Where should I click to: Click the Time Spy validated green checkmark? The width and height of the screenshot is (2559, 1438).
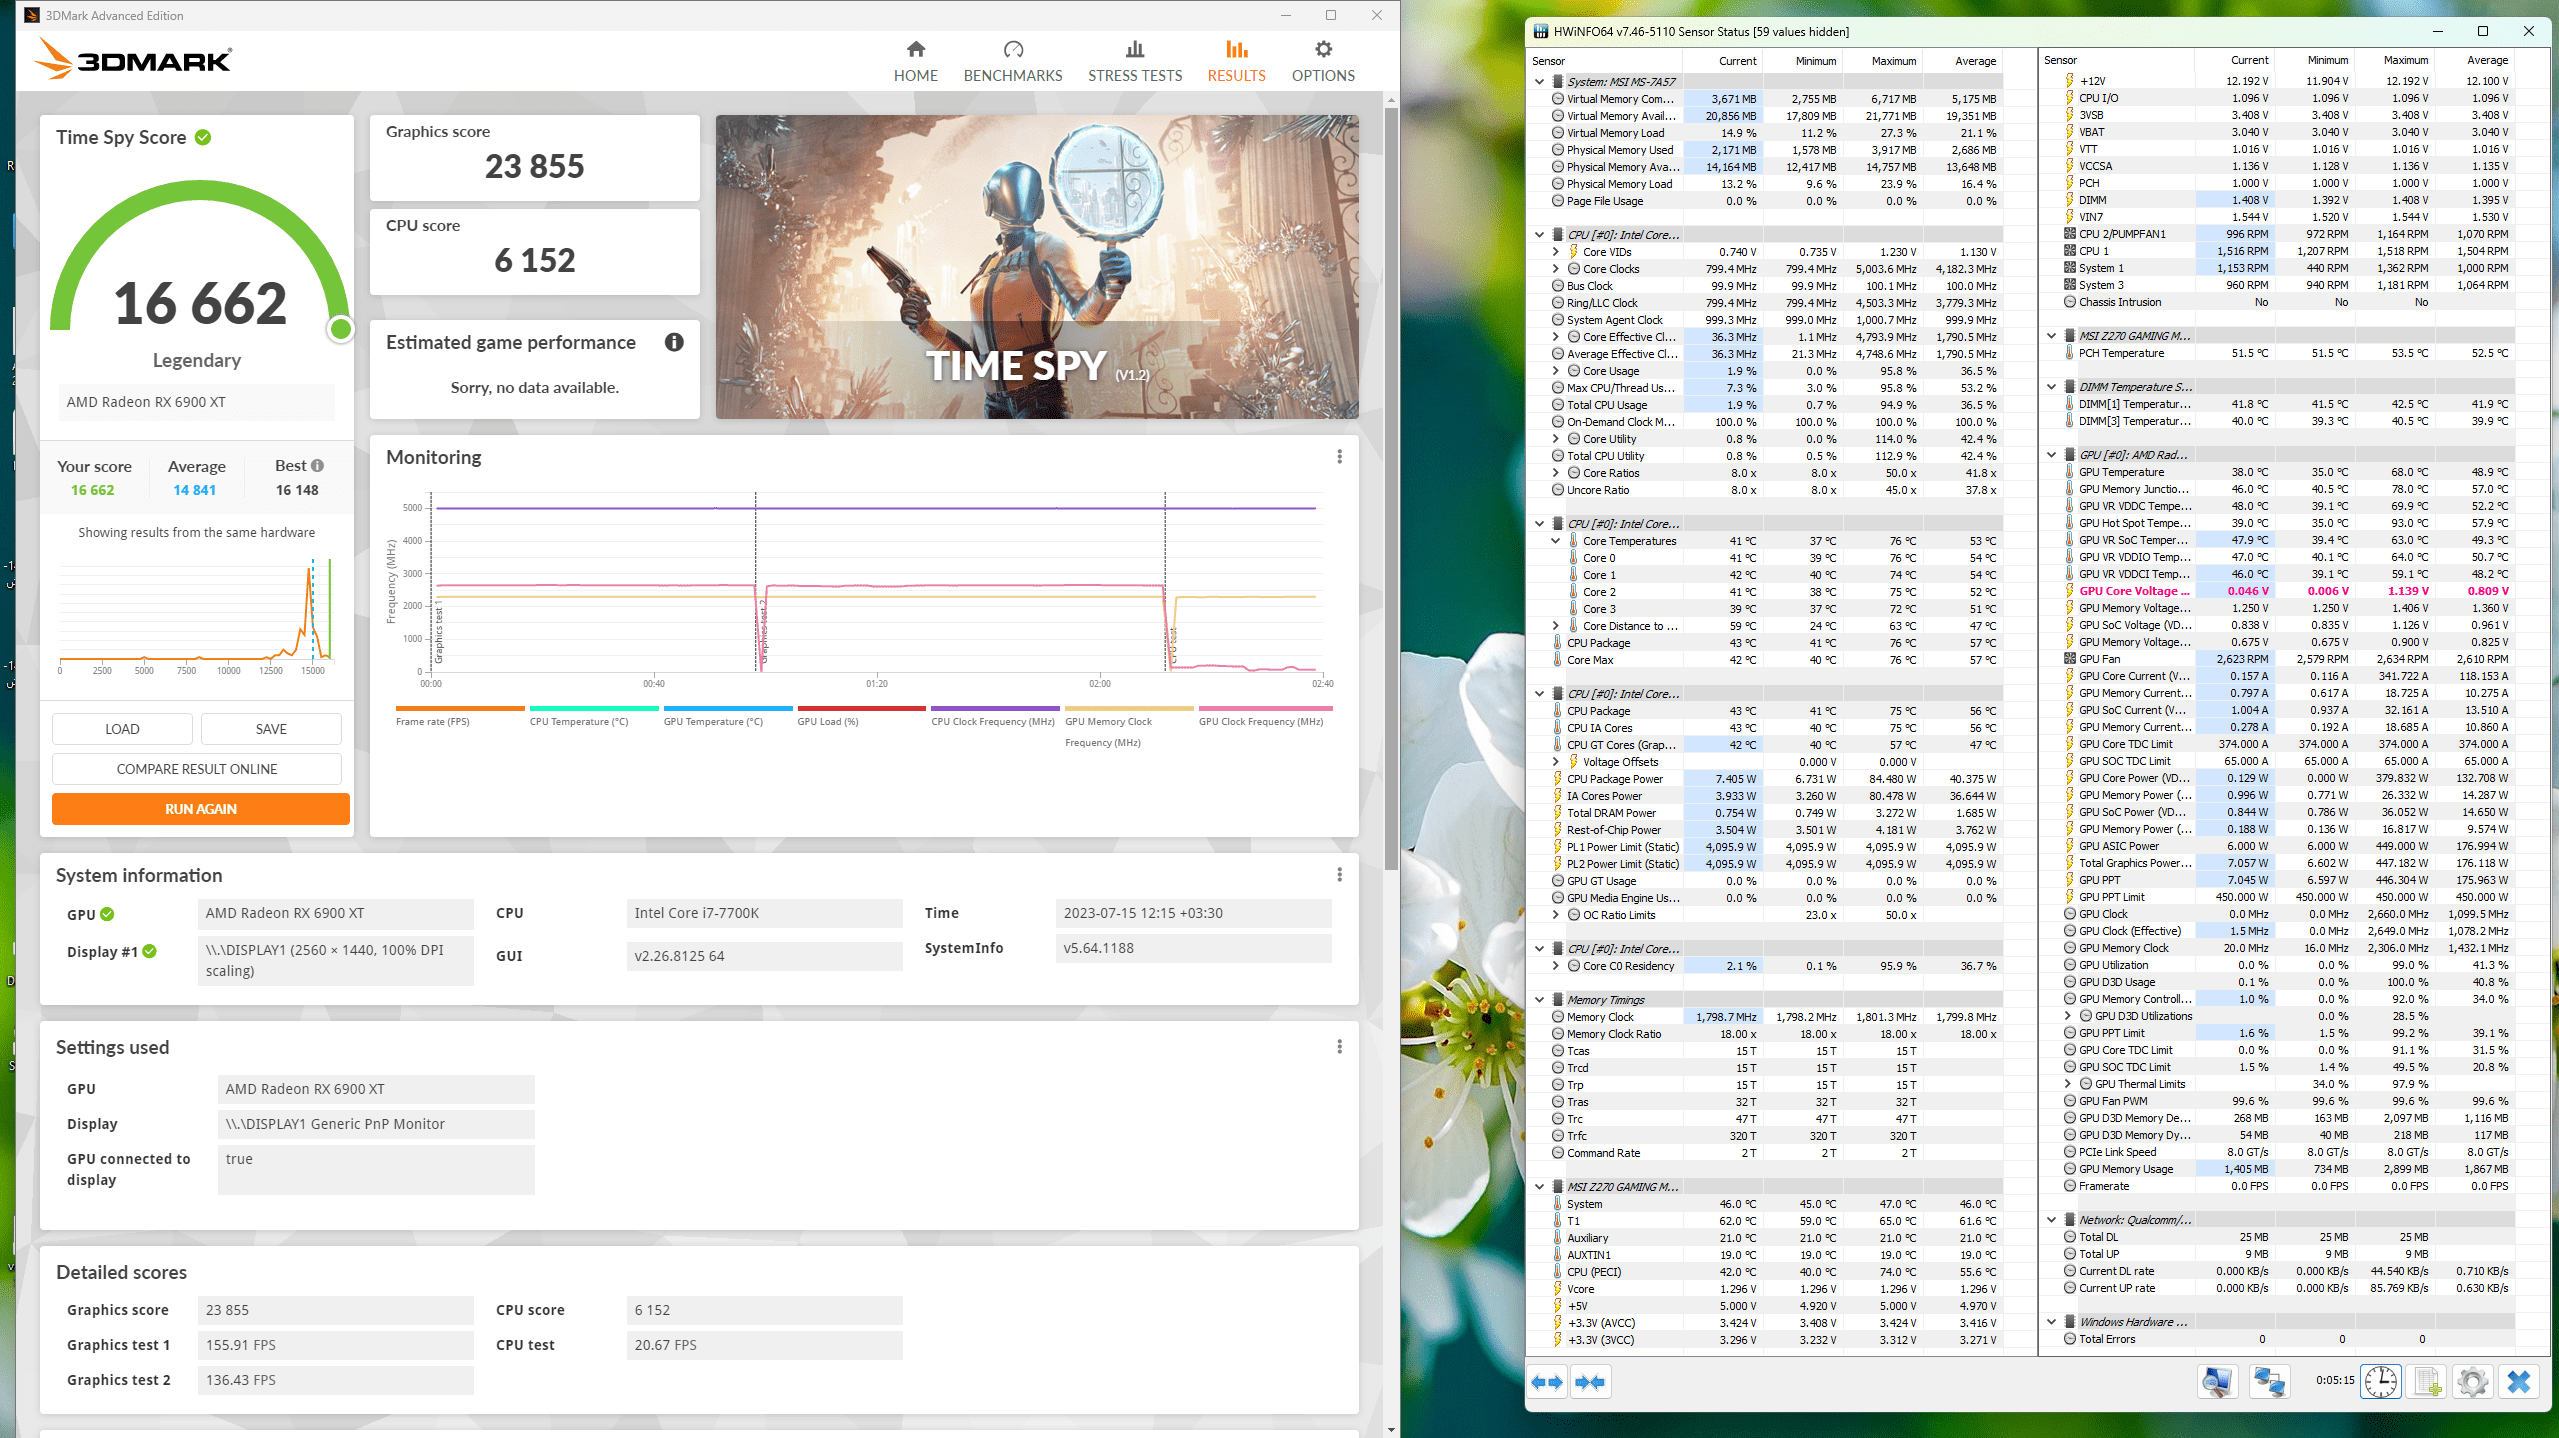203,137
